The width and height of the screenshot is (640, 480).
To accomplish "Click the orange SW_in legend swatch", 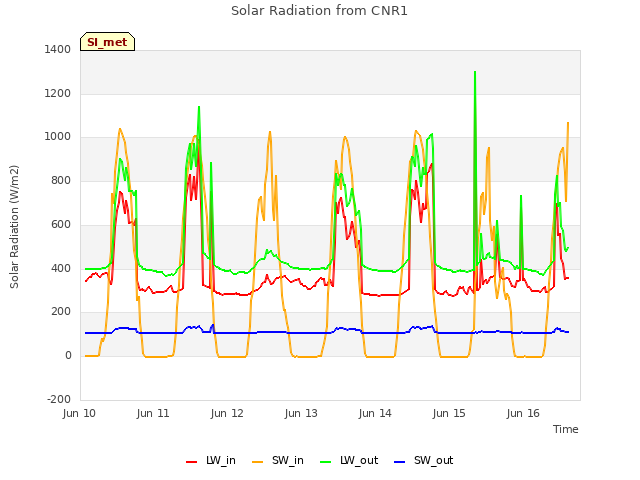I will [258, 462].
